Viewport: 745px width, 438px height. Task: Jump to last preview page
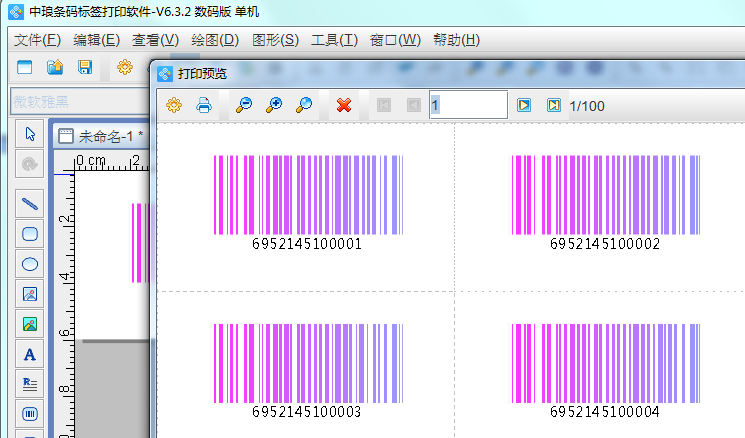click(x=553, y=105)
